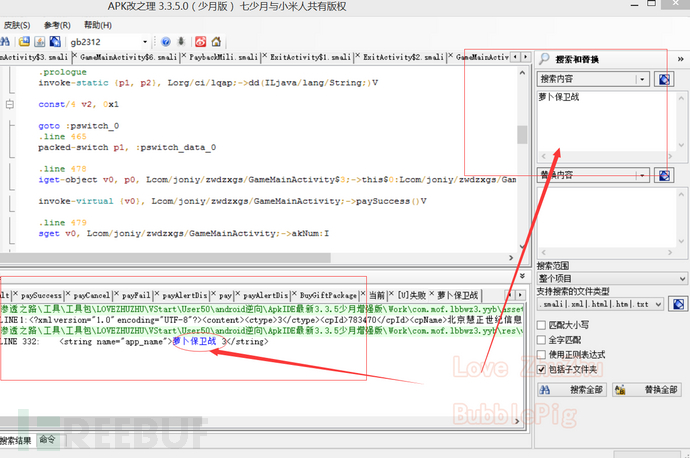Toggle the 全字匹配 checkbox

pyautogui.click(x=542, y=340)
